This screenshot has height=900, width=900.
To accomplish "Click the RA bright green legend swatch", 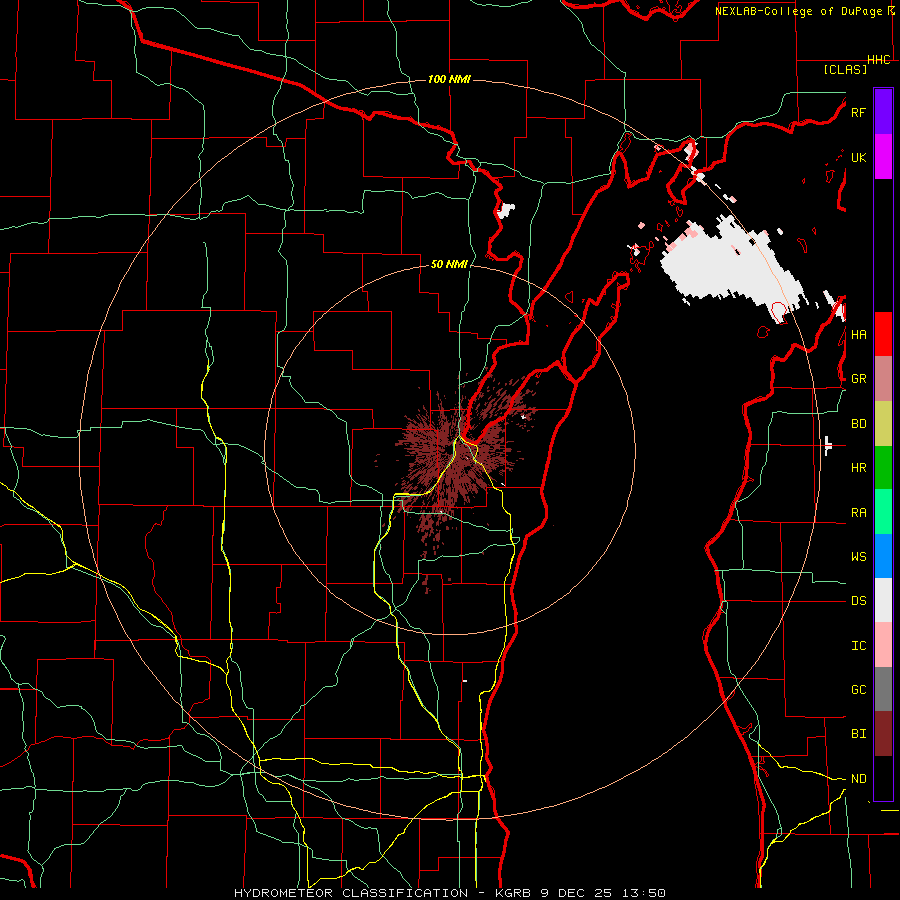I will (x=883, y=512).
